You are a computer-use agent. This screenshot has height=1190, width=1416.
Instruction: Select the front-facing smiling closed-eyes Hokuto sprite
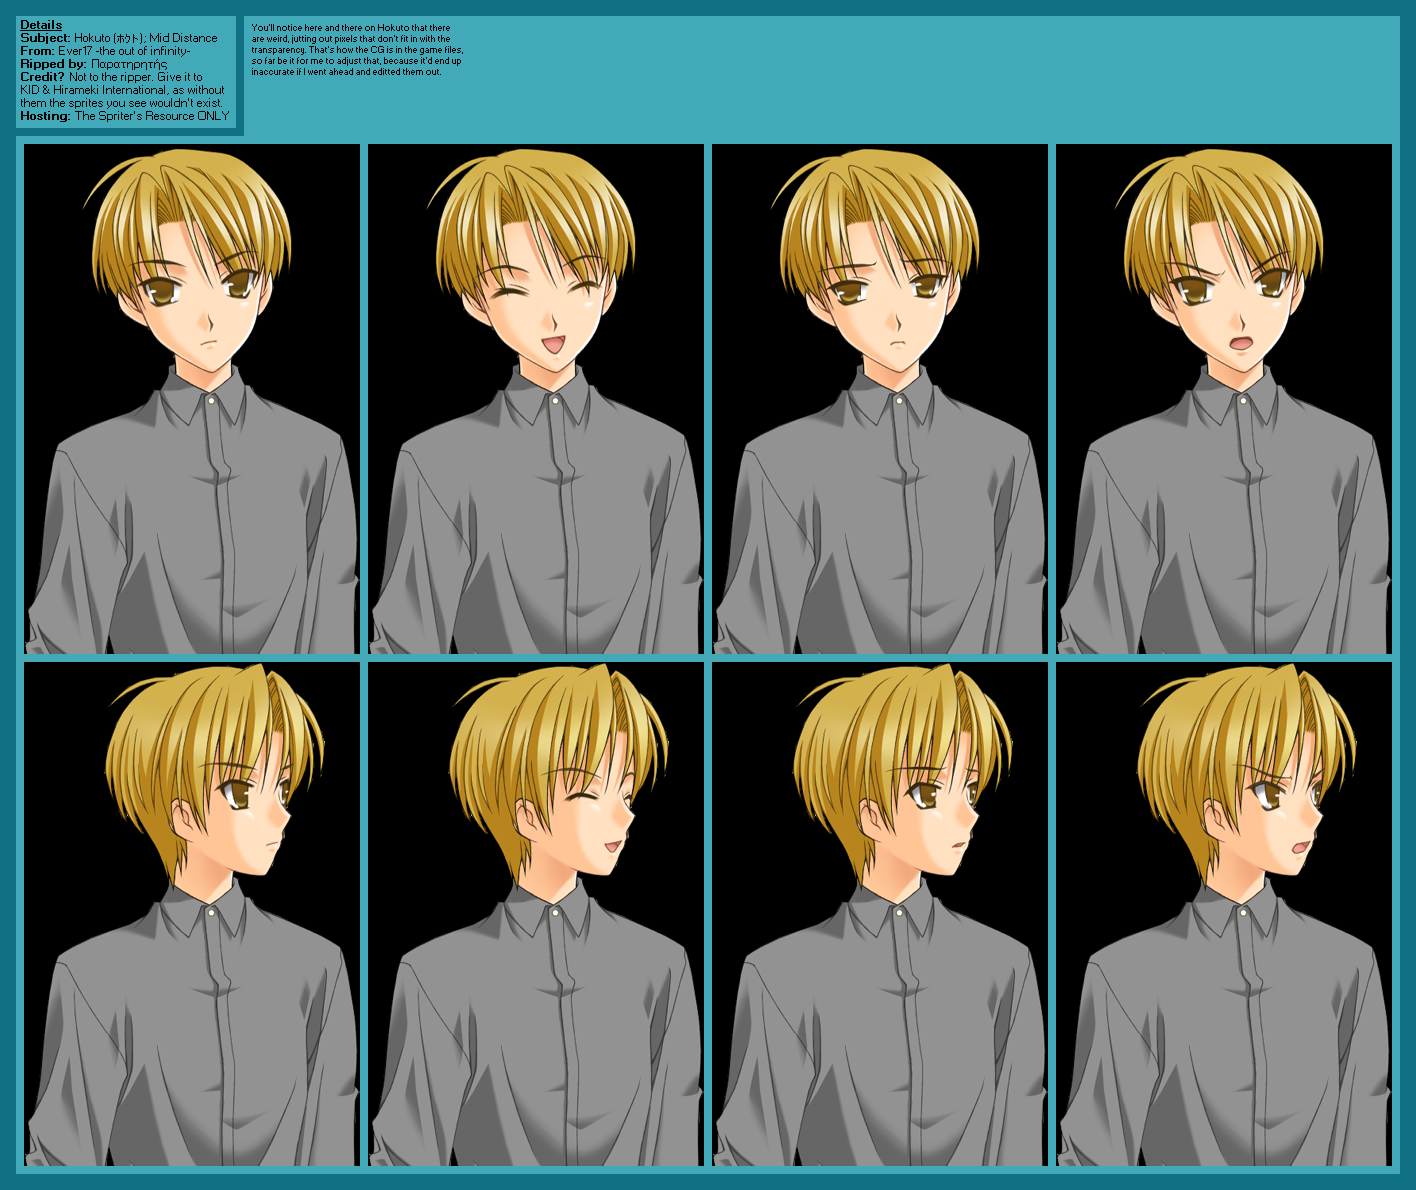(x=536, y=399)
